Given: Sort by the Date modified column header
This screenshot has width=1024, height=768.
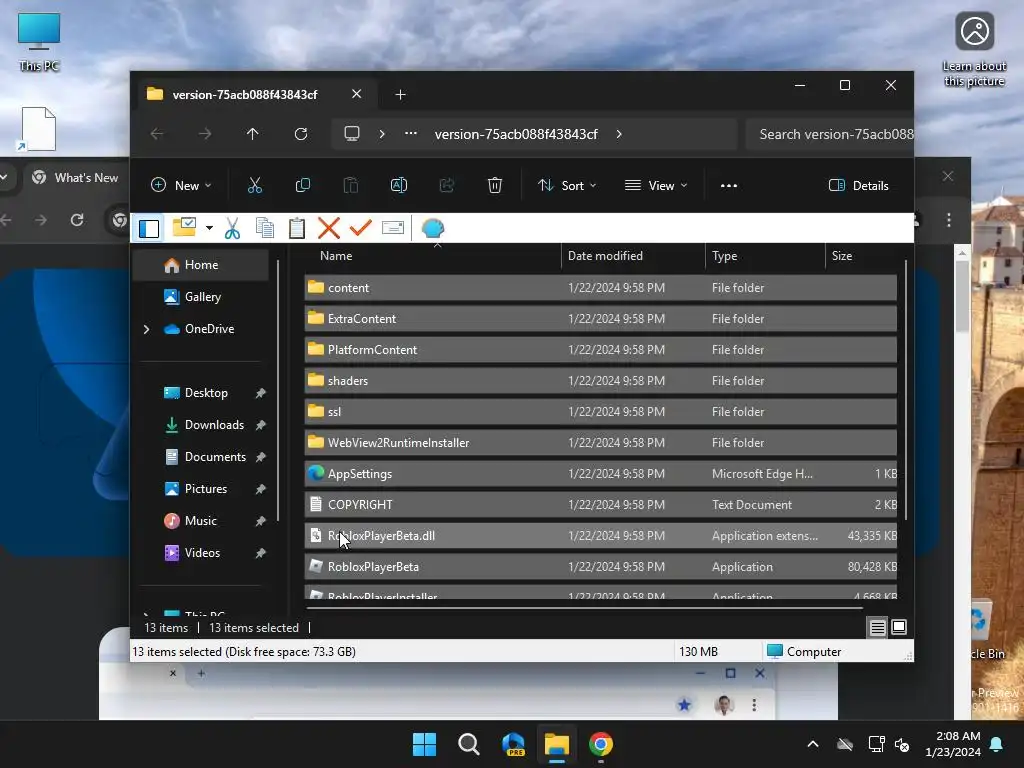Looking at the screenshot, I should coord(633,256).
